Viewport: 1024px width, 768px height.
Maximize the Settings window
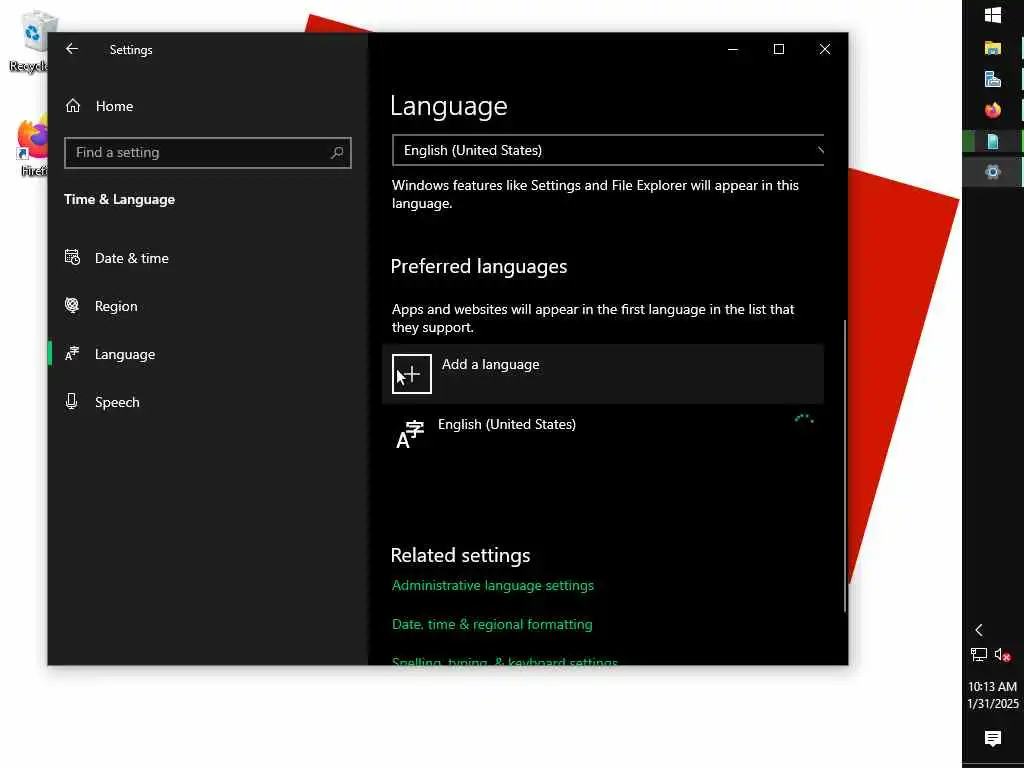tap(778, 49)
